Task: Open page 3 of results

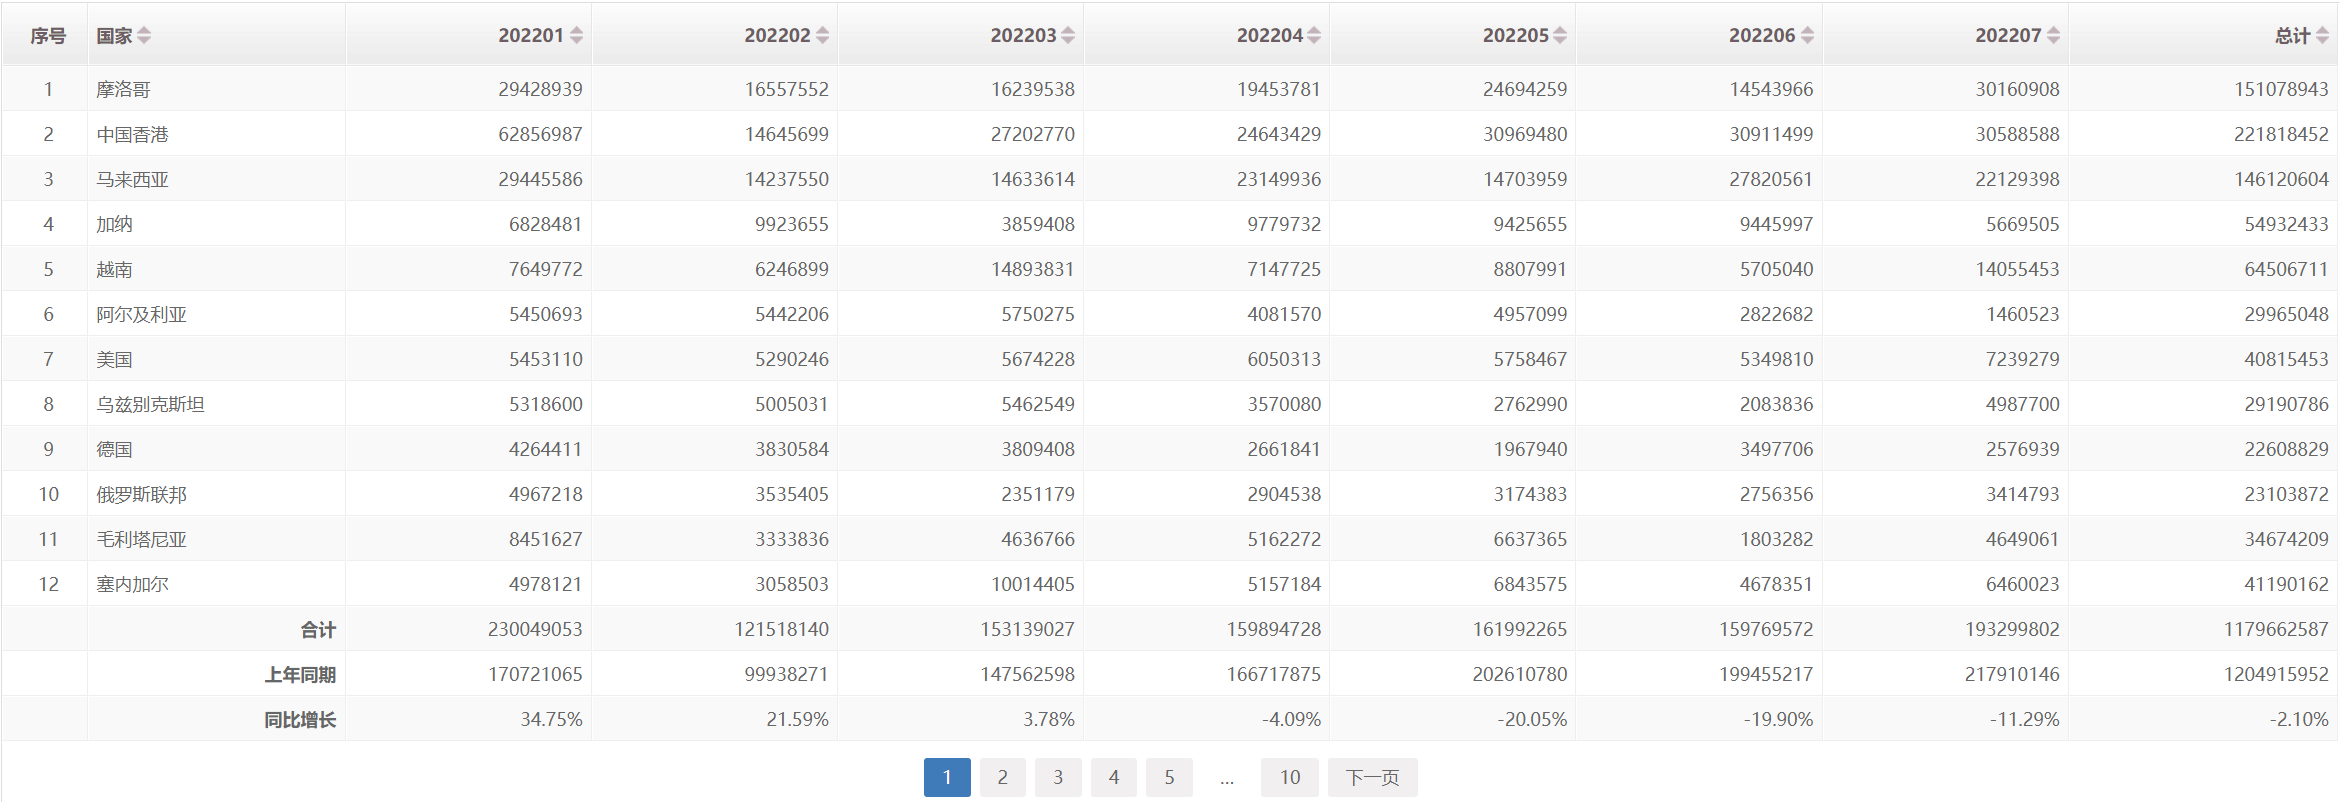Action: click(x=1058, y=777)
